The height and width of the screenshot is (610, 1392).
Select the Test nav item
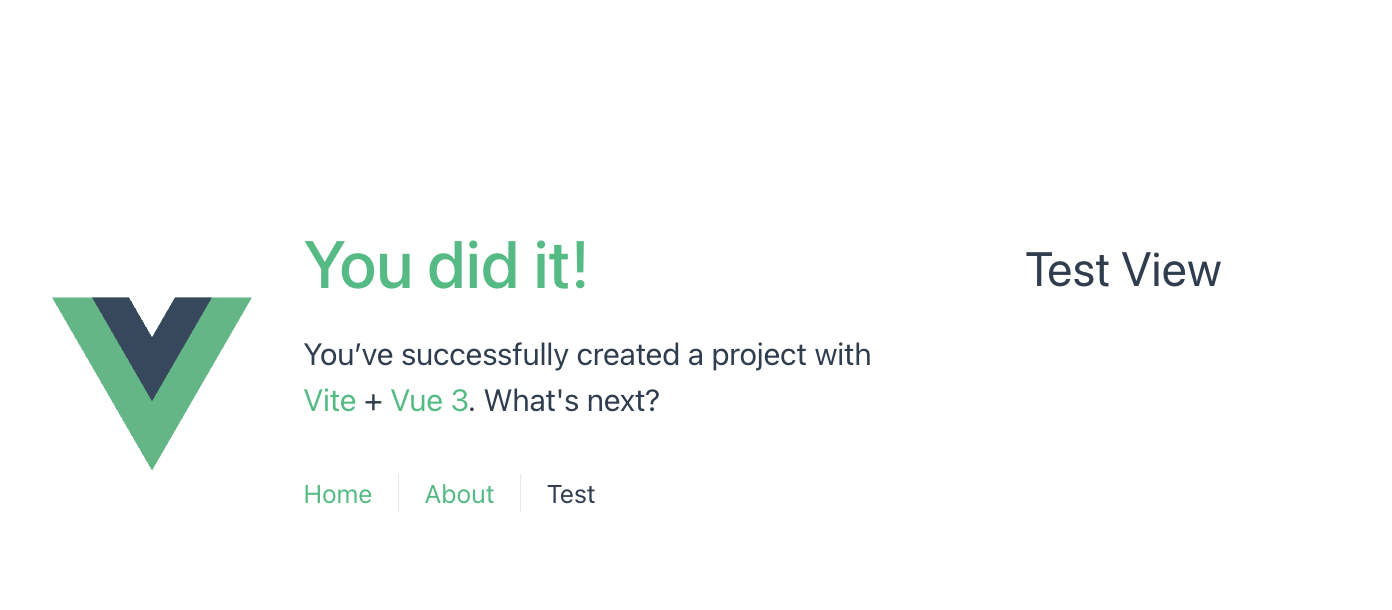(571, 494)
